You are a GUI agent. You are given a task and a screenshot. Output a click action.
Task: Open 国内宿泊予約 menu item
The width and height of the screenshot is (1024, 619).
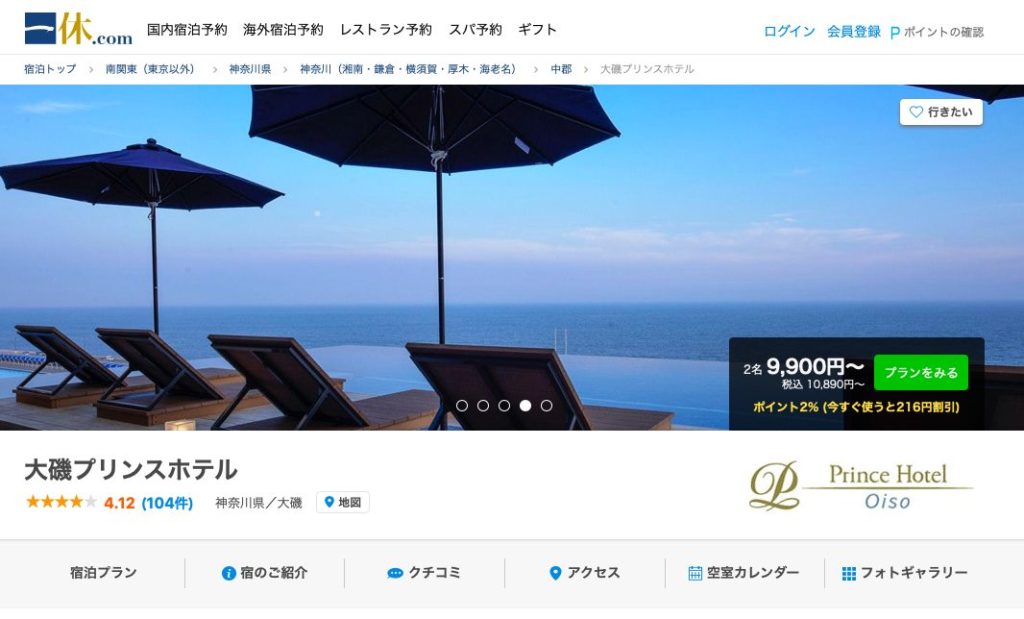pyautogui.click(x=187, y=29)
